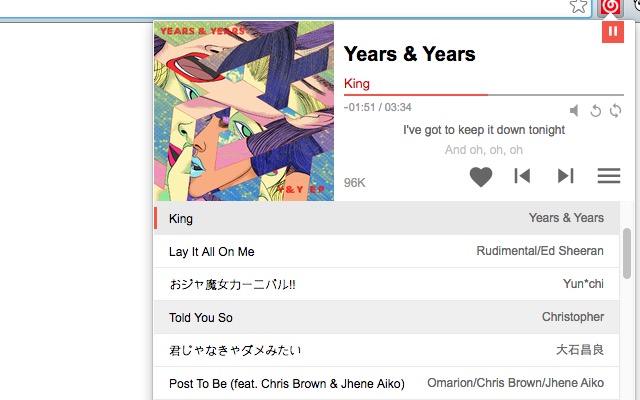Open the King album link
The image size is (640, 400).
[357, 83]
